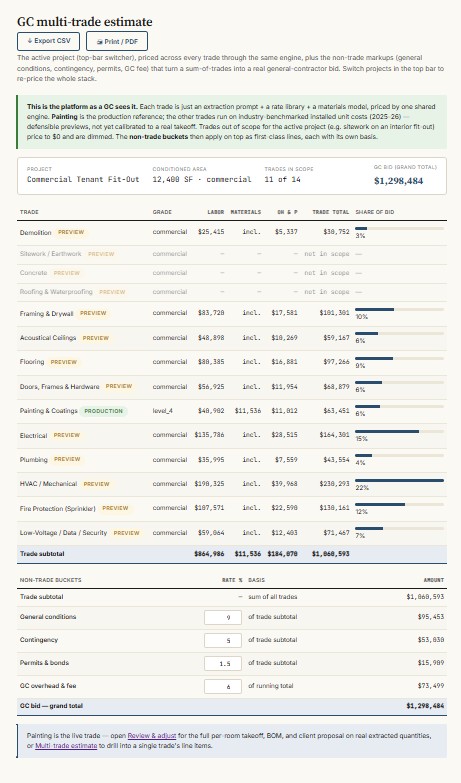Click the Electrical labor value $135,786
The width and height of the screenshot is (461, 783).
point(209,435)
